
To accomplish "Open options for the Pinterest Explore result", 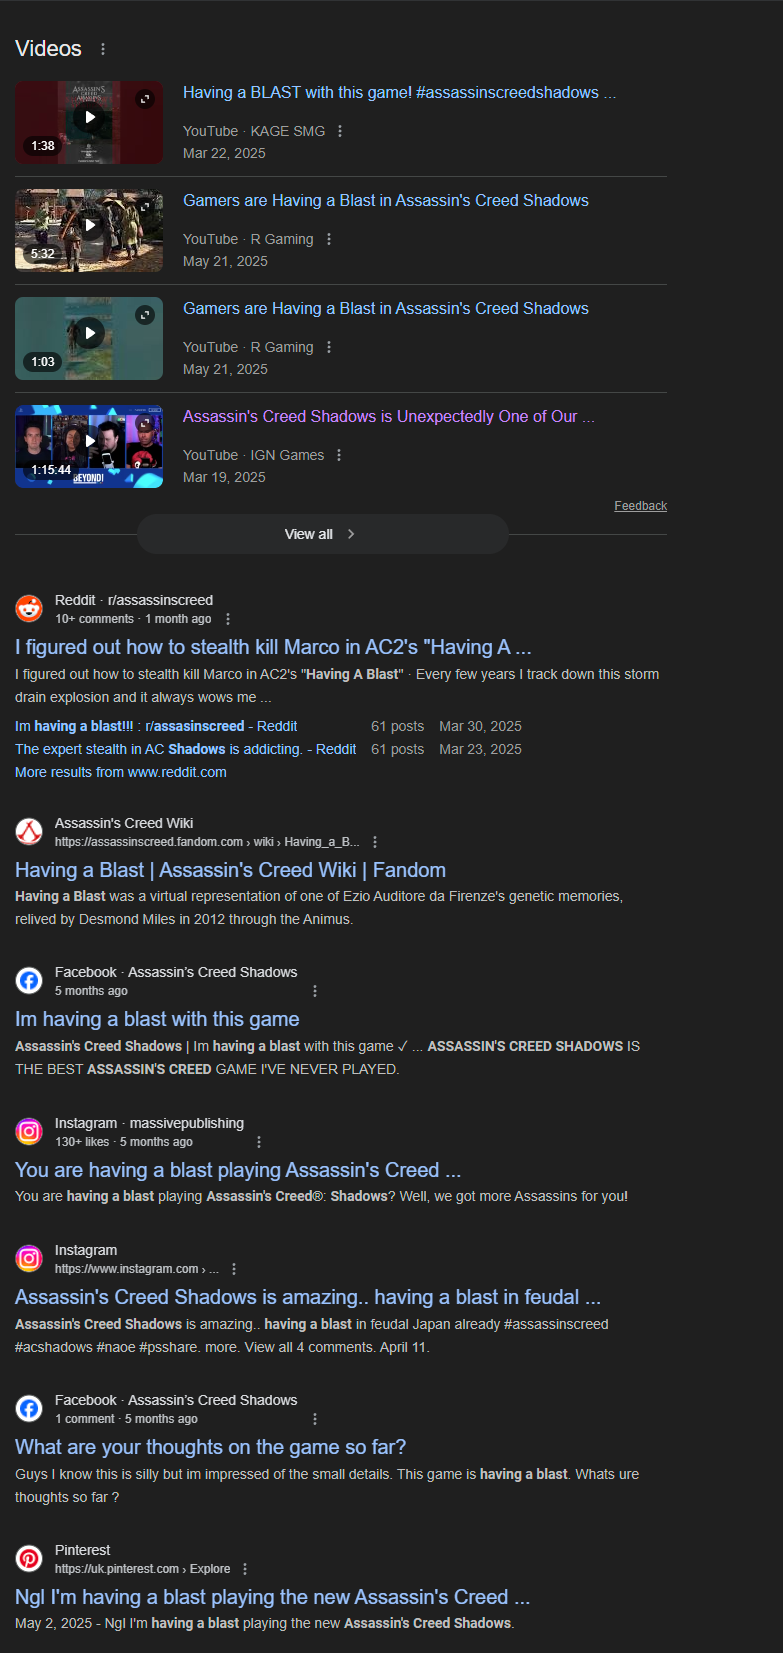I will (x=245, y=1569).
